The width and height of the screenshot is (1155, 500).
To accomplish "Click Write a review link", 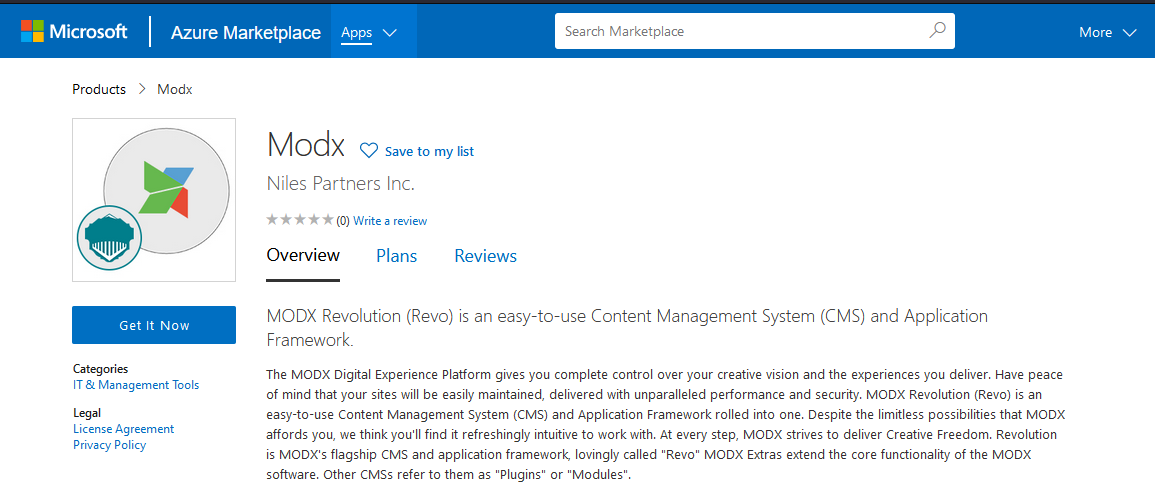I will click(x=390, y=221).
